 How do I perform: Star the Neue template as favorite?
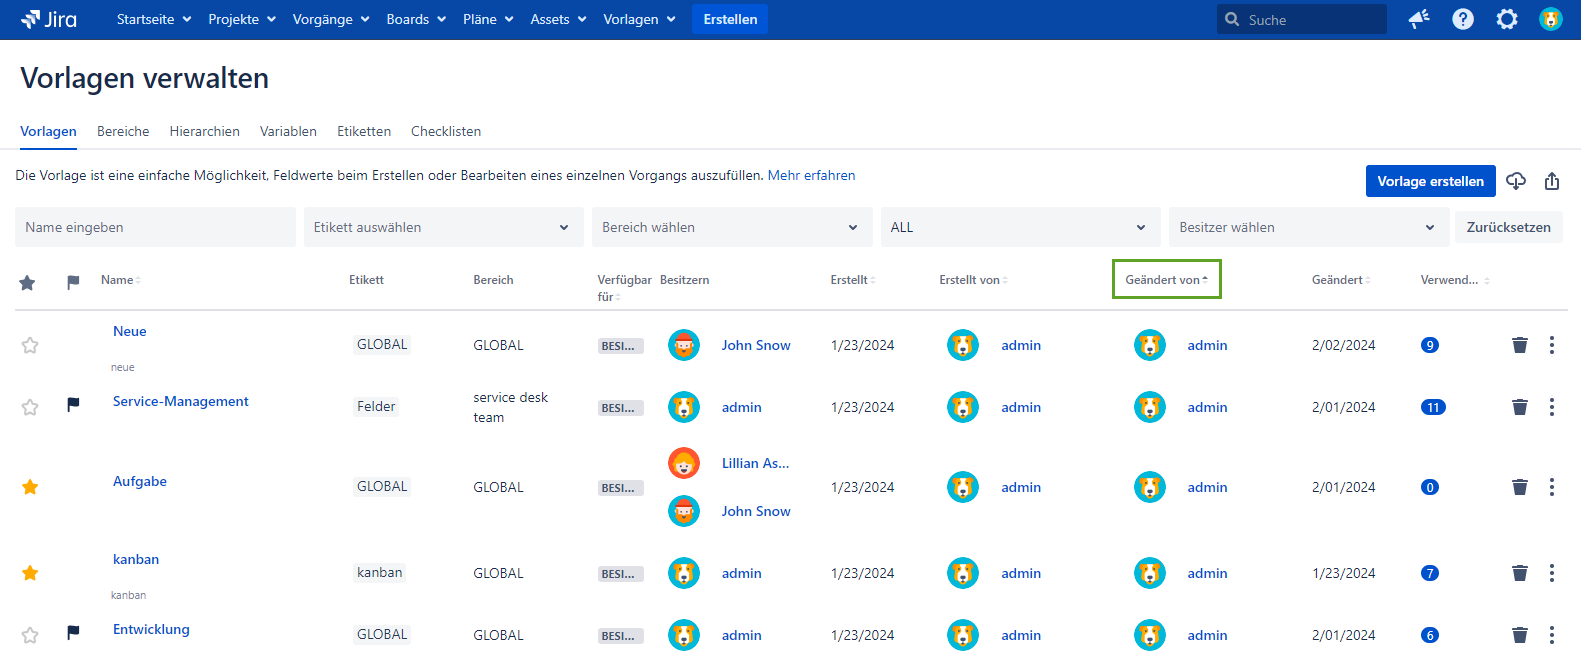tap(30, 345)
